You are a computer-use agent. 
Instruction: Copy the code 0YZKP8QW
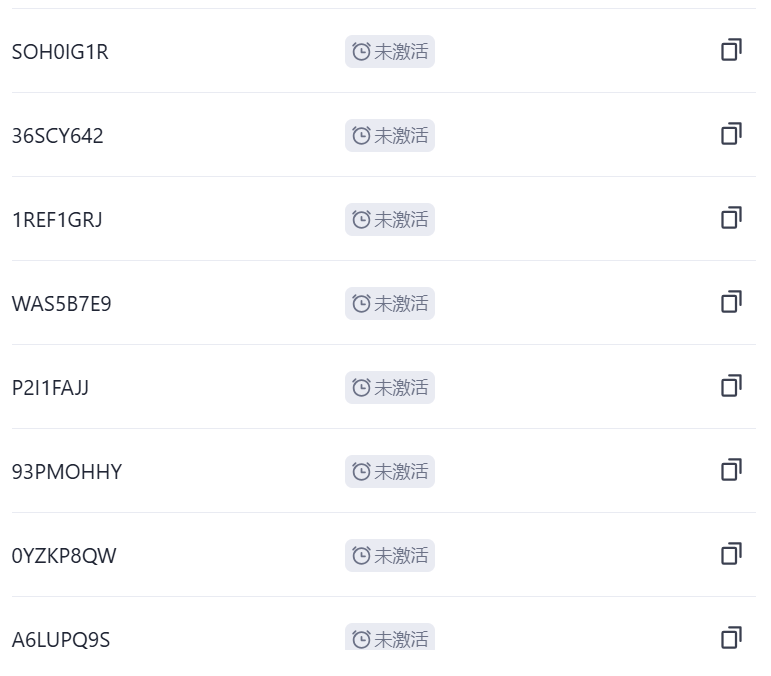coord(731,554)
